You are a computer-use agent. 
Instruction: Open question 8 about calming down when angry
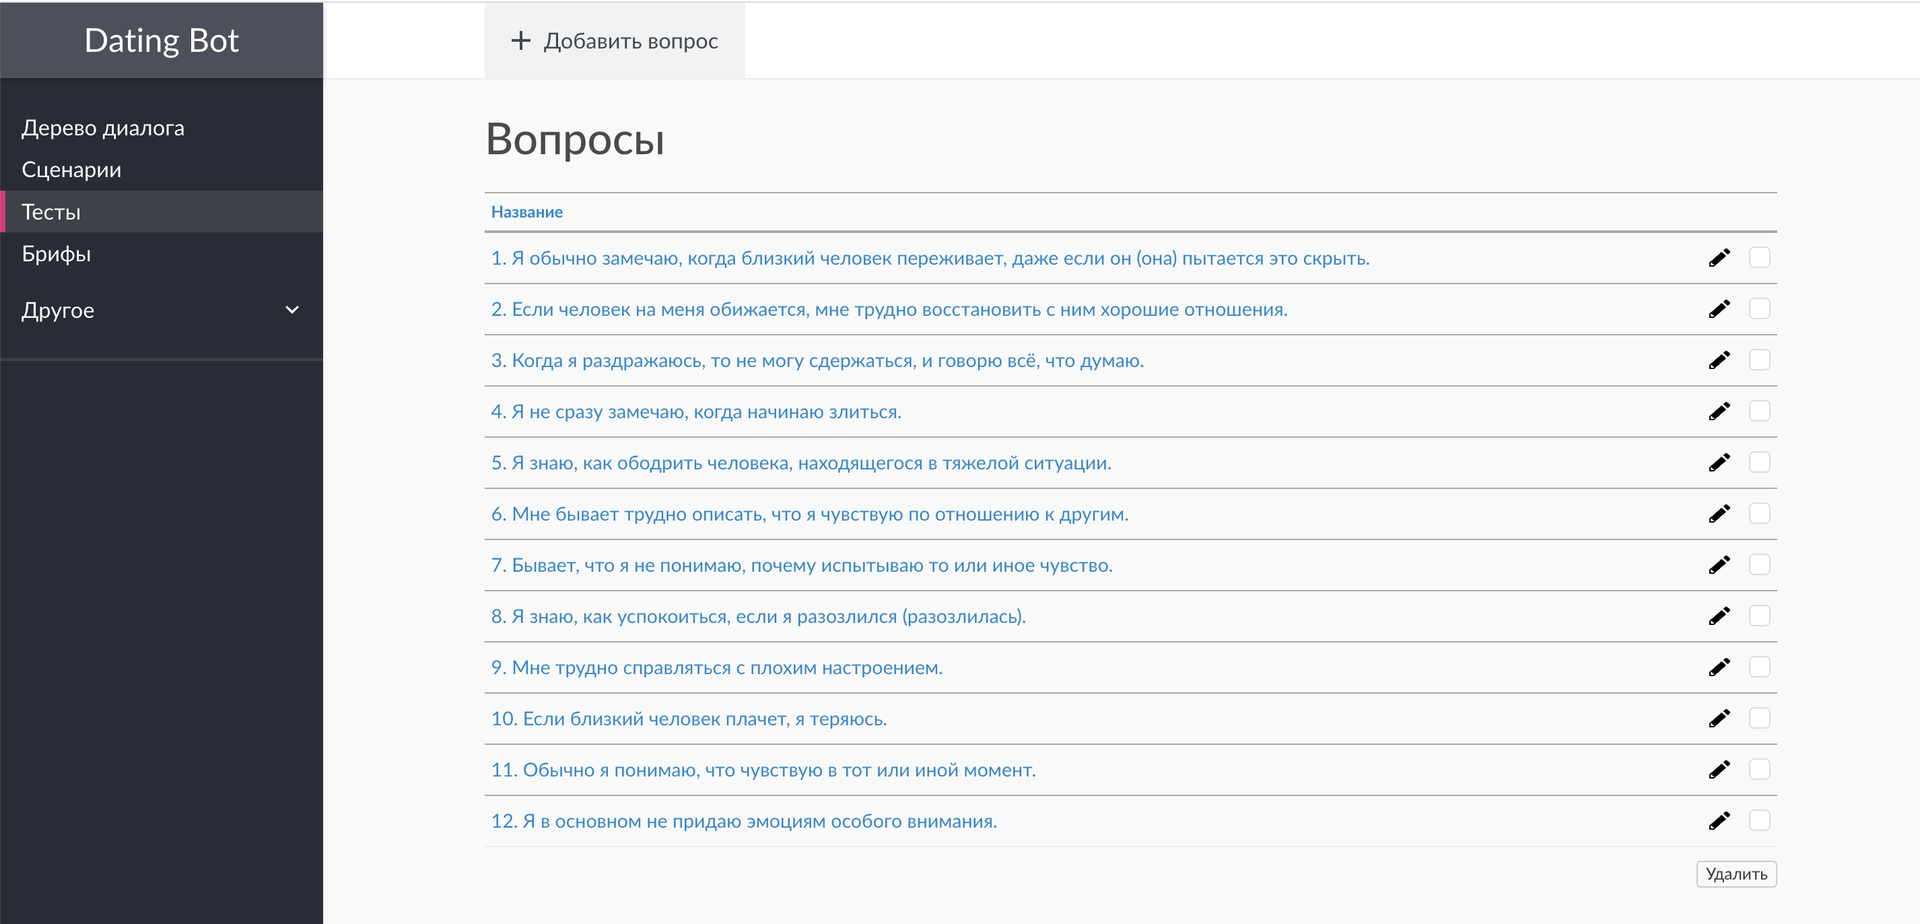click(x=758, y=616)
